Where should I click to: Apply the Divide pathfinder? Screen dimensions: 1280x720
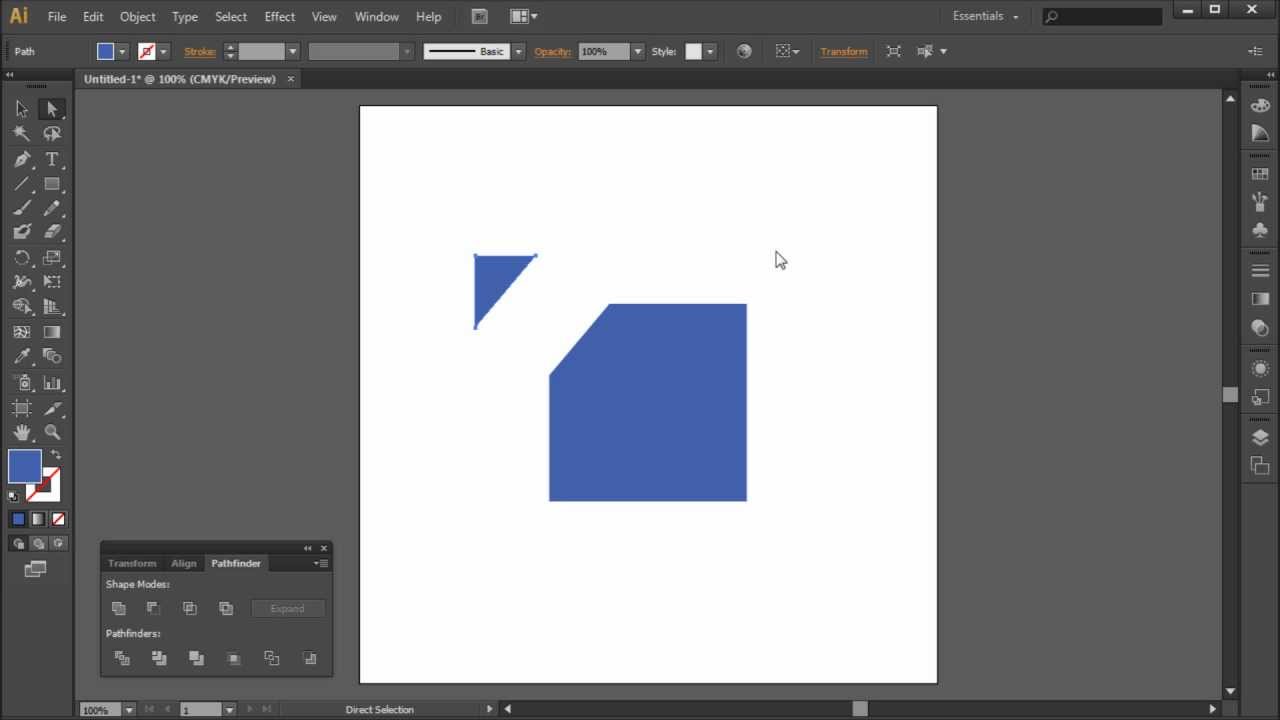(122, 658)
